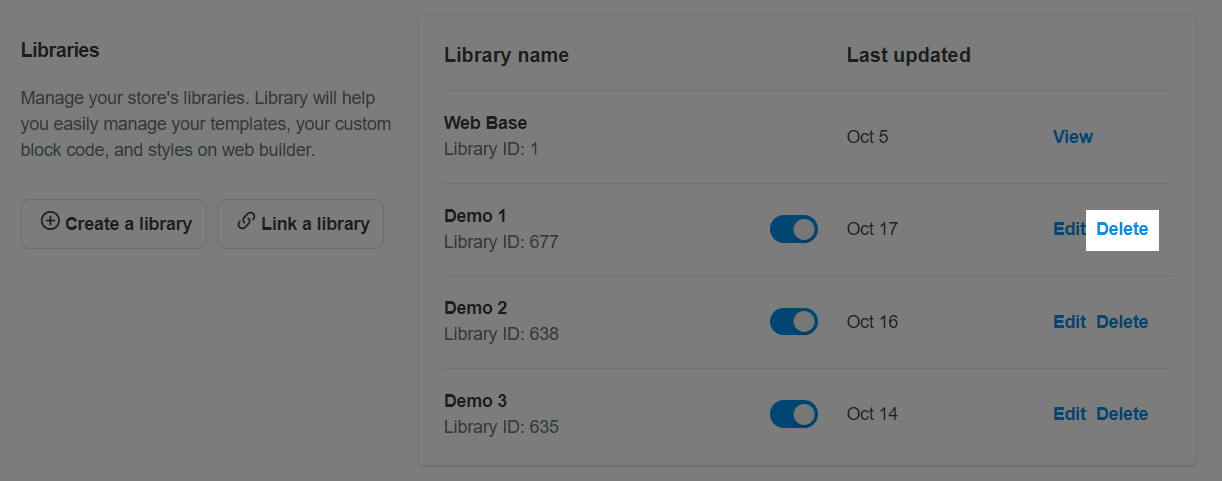Click the Last updated column header
Image resolution: width=1222 pixels, height=481 pixels.
908,55
